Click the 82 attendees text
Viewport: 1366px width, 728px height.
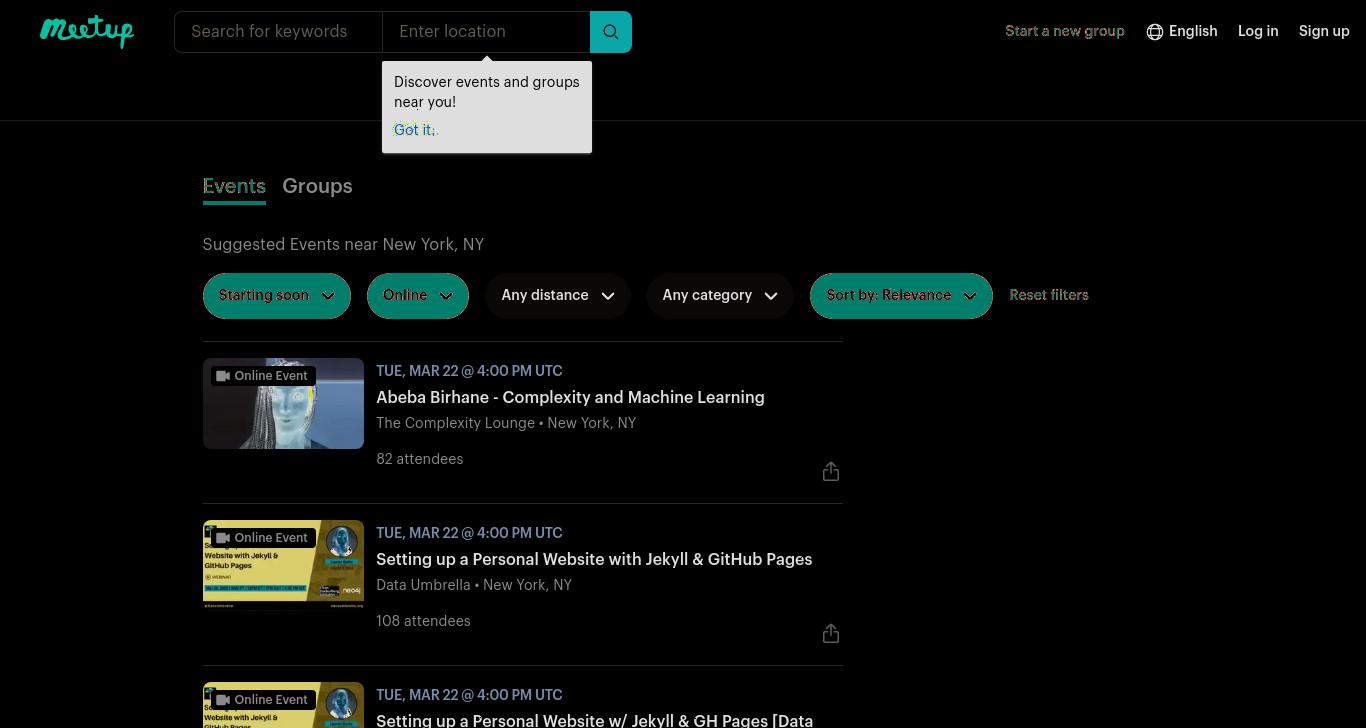(420, 459)
